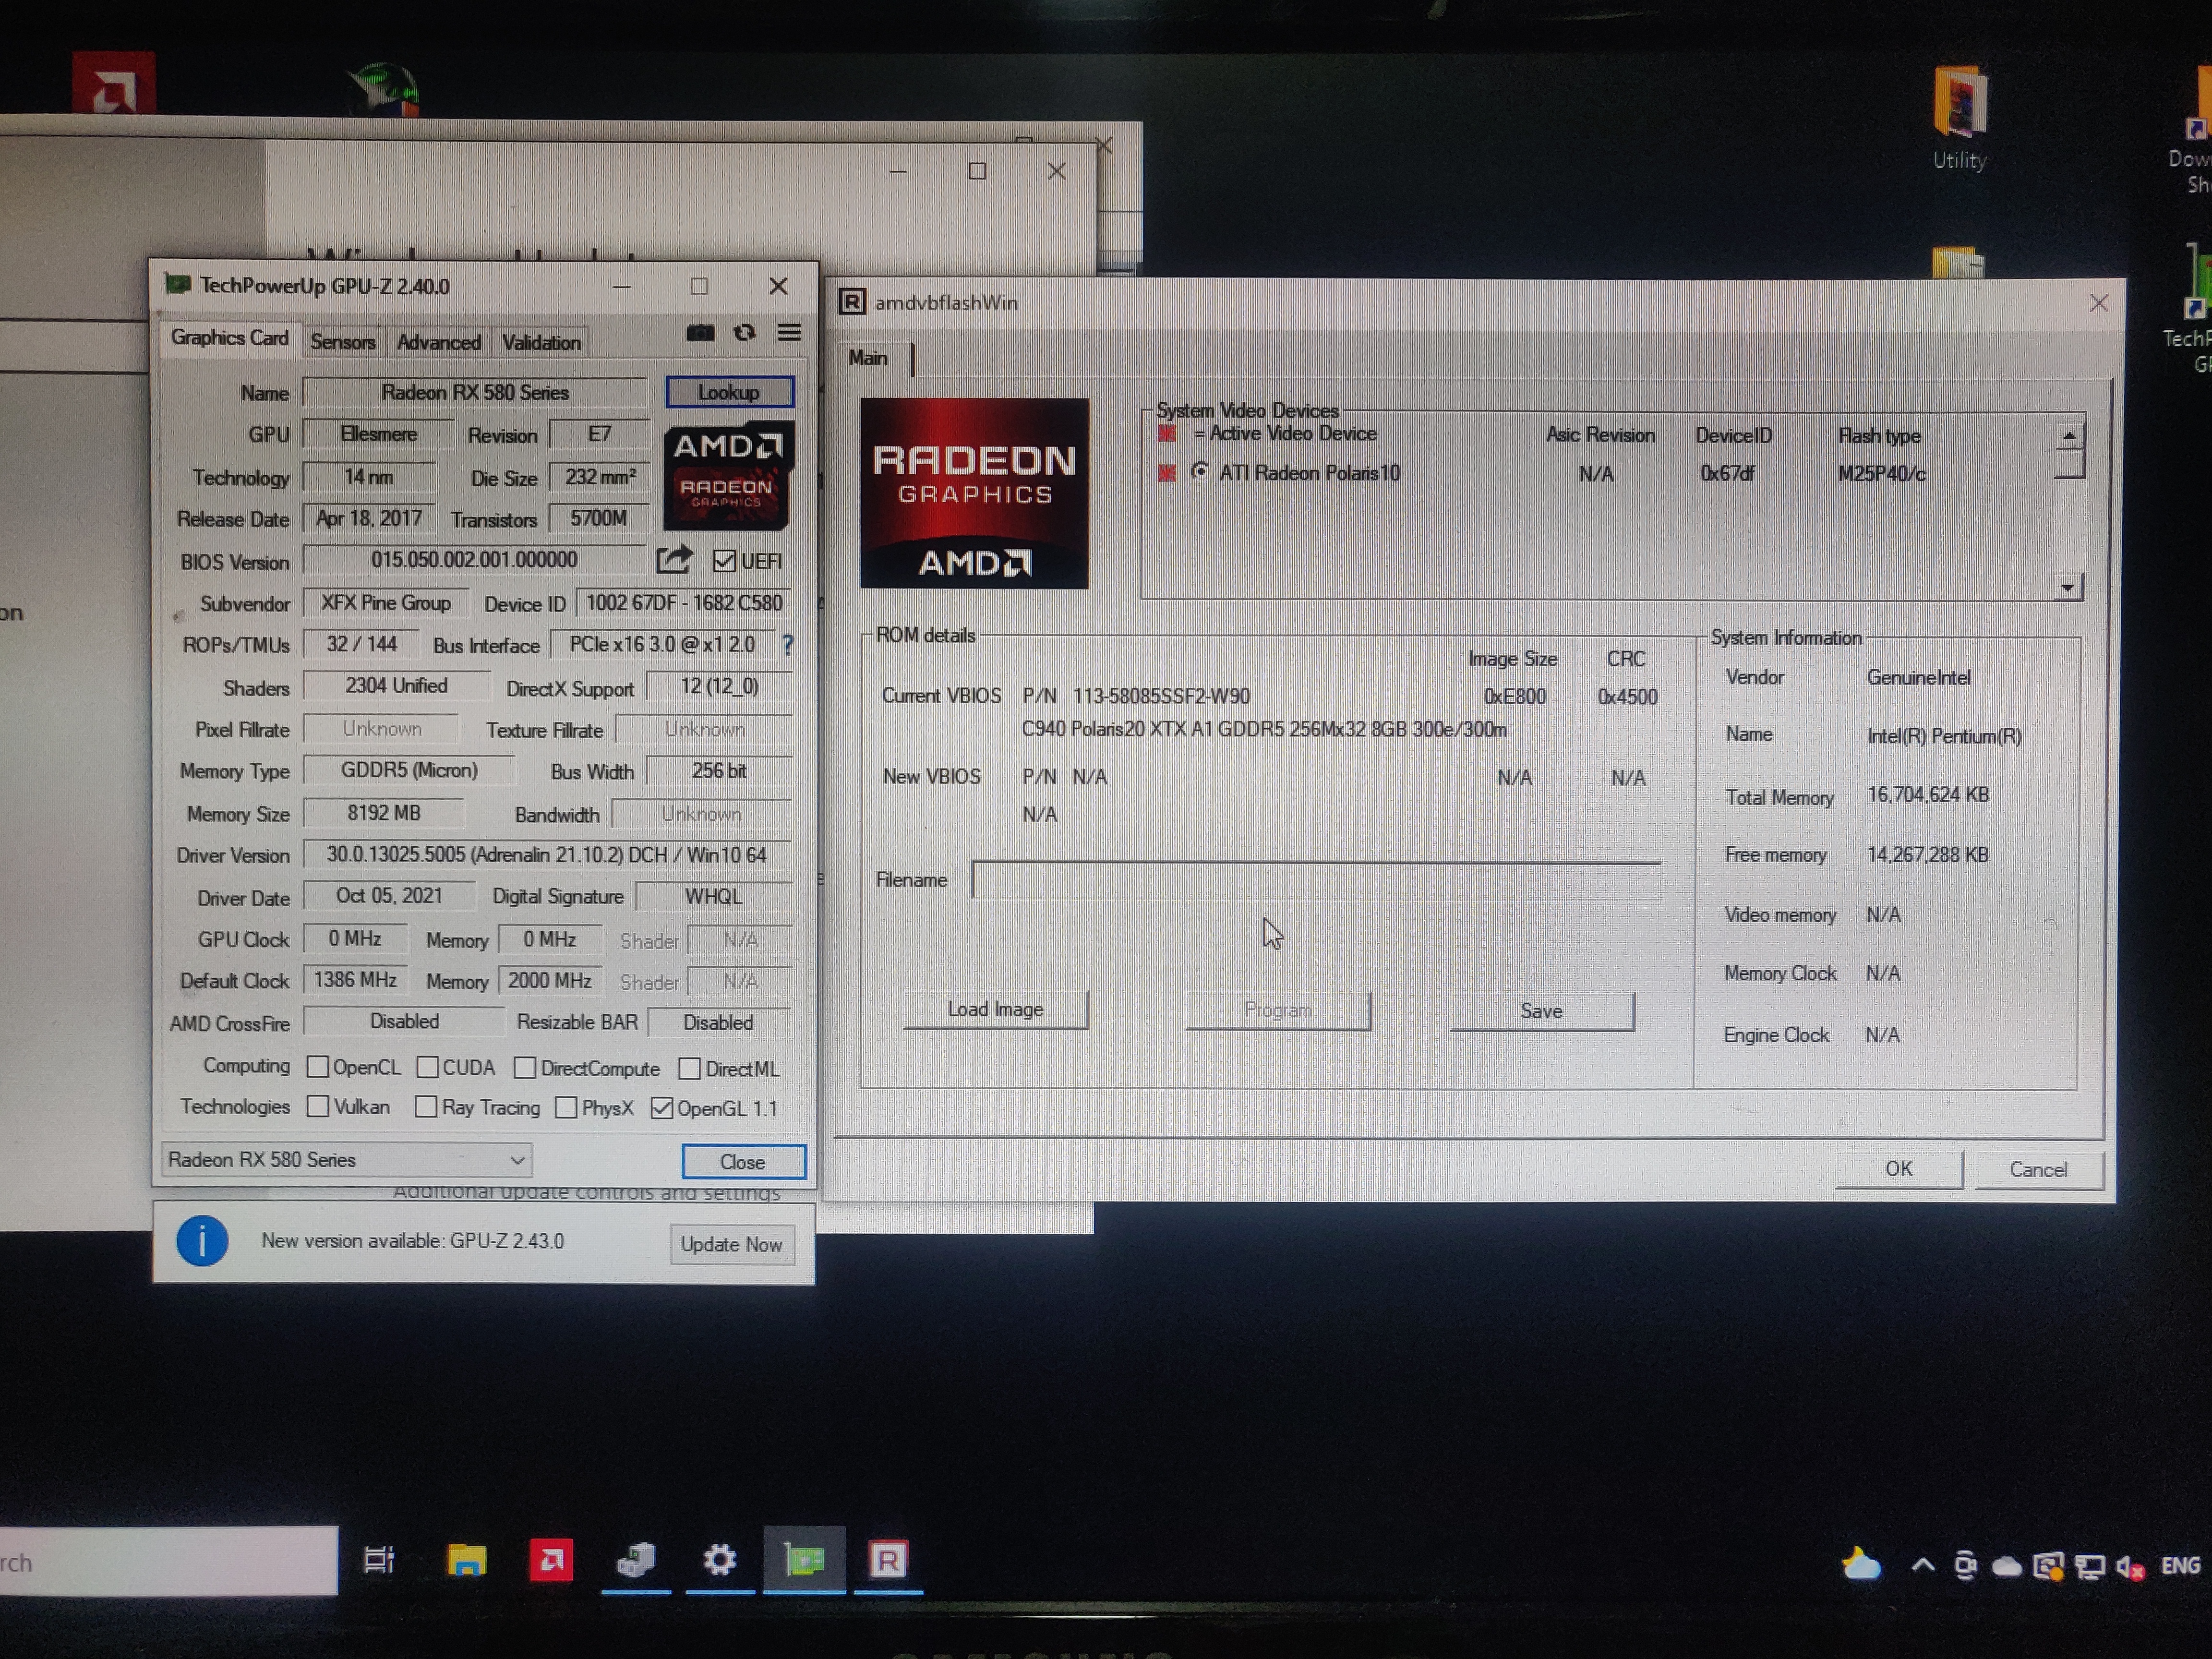Toggle the OpenGL 1.1 checkbox
The width and height of the screenshot is (2212, 1659).
point(661,1108)
